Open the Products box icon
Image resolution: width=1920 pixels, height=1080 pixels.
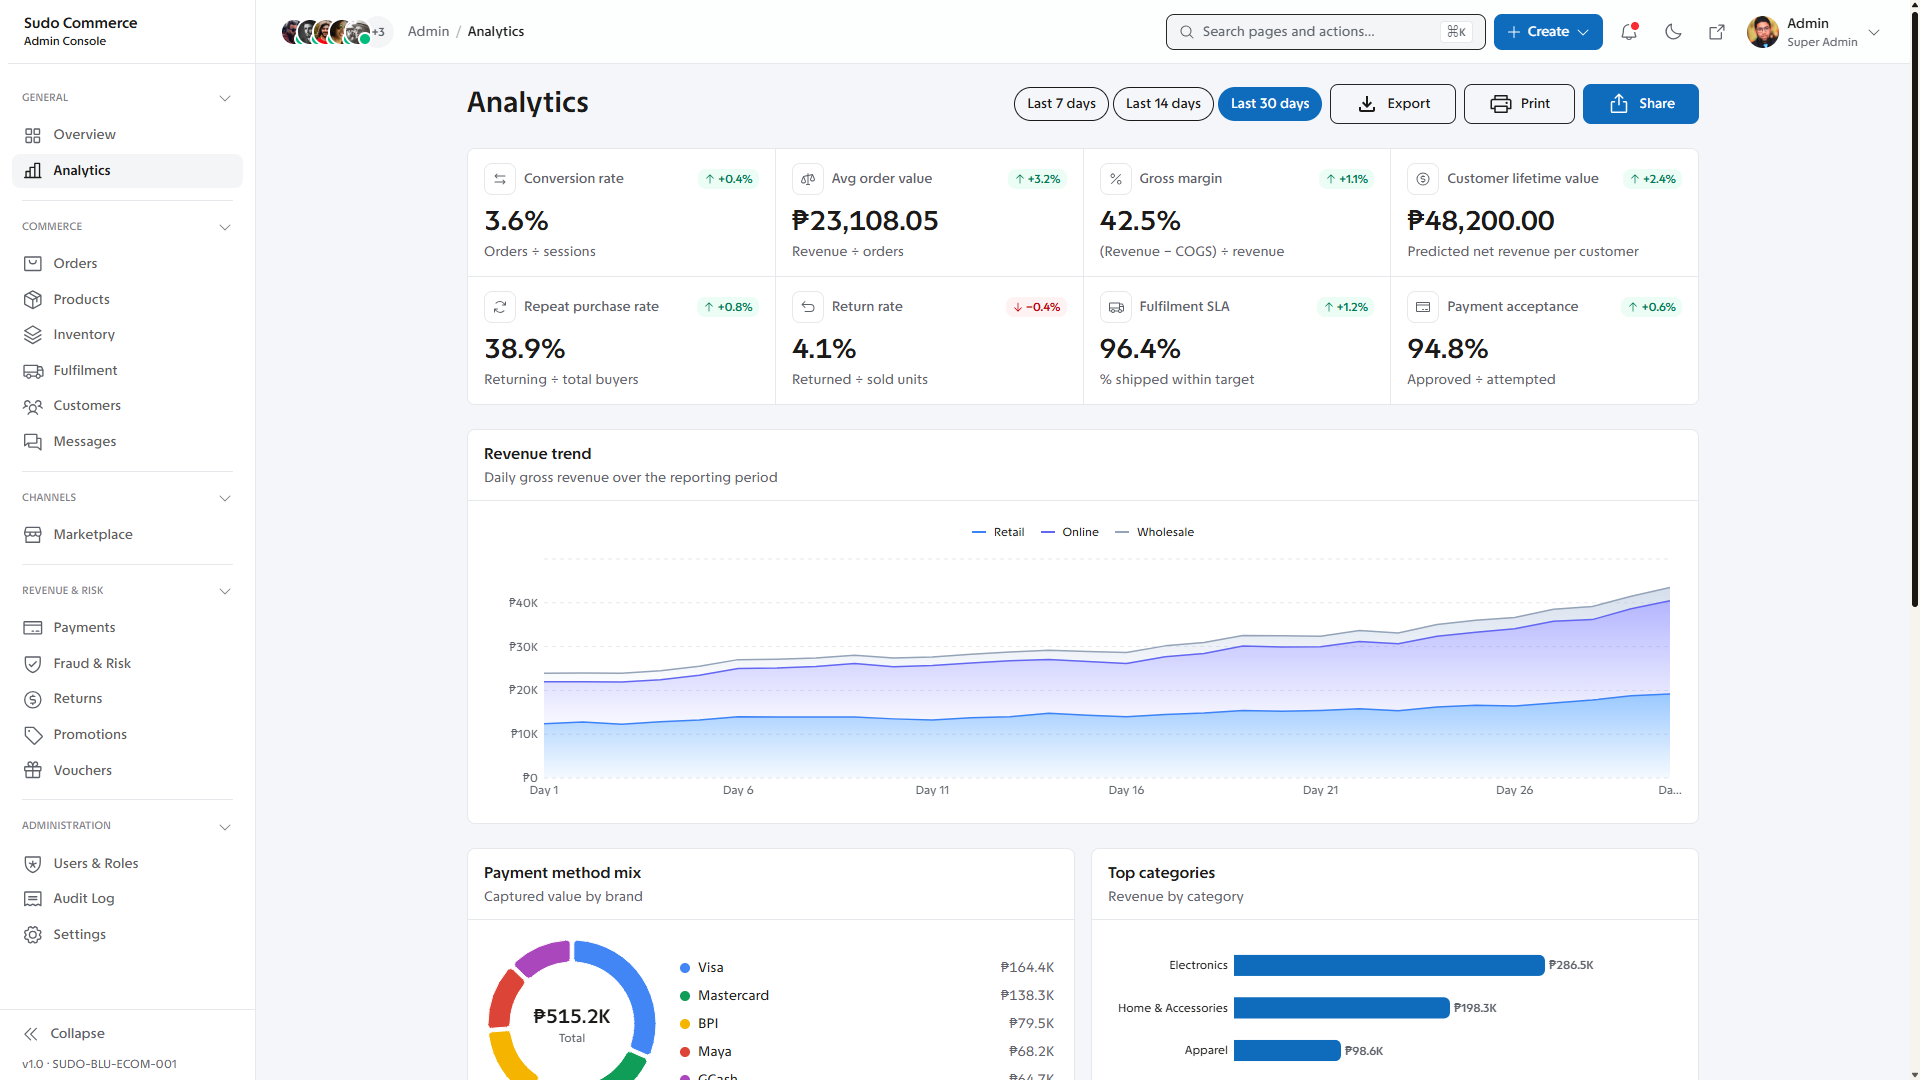point(33,300)
